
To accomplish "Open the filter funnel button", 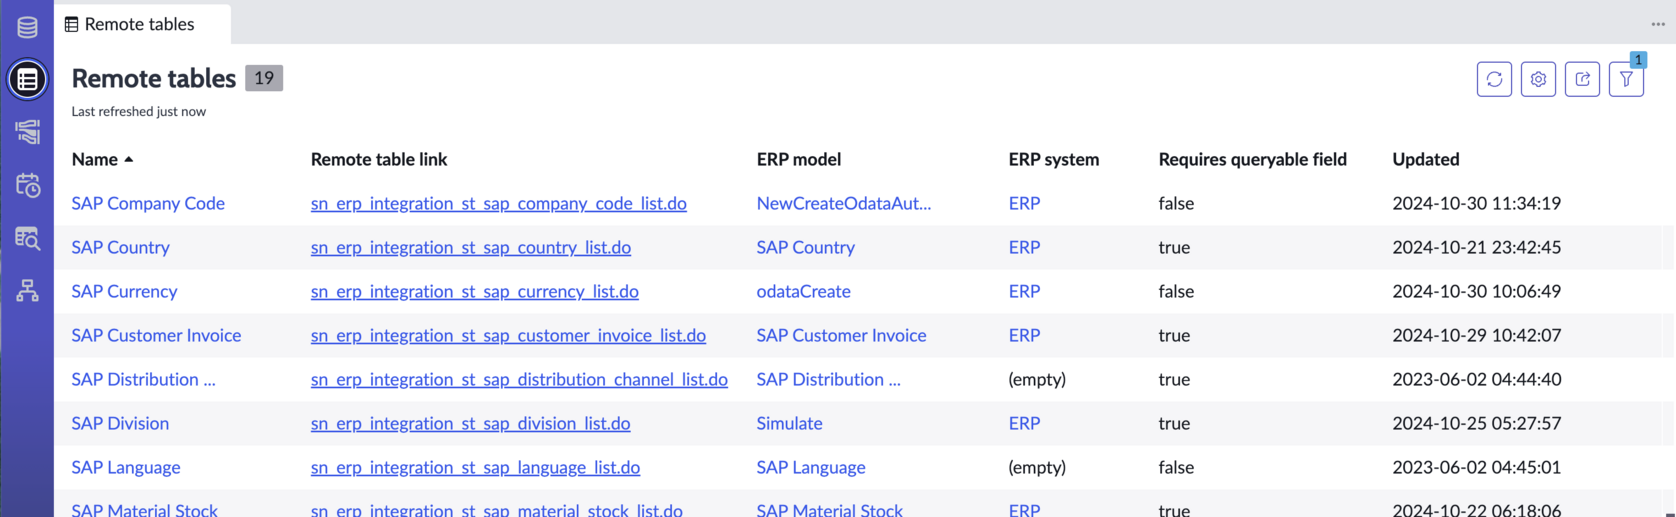I will click(1626, 79).
